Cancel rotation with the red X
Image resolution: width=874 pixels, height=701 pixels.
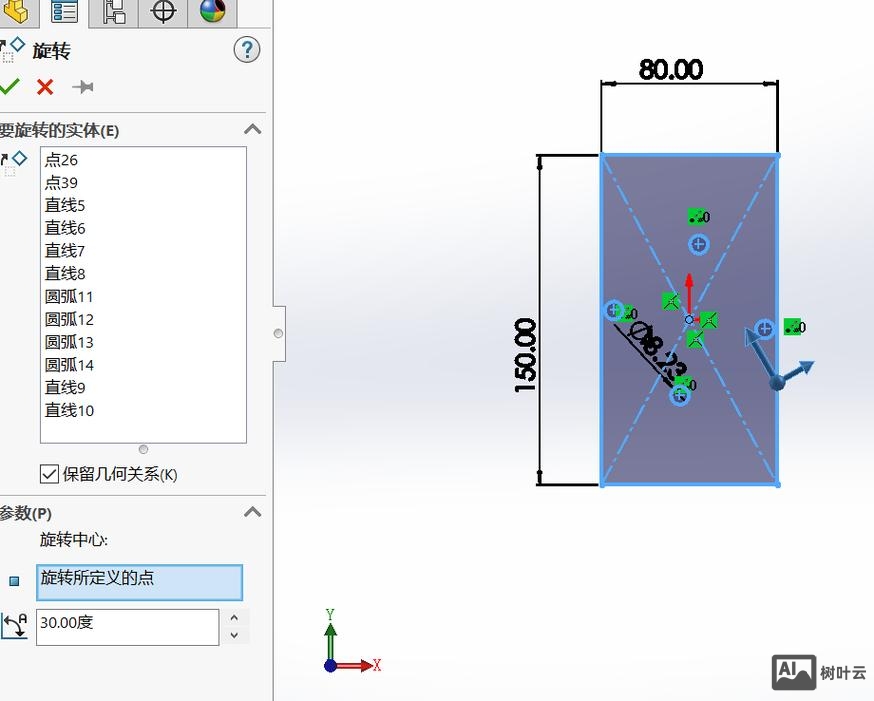tap(45, 87)
